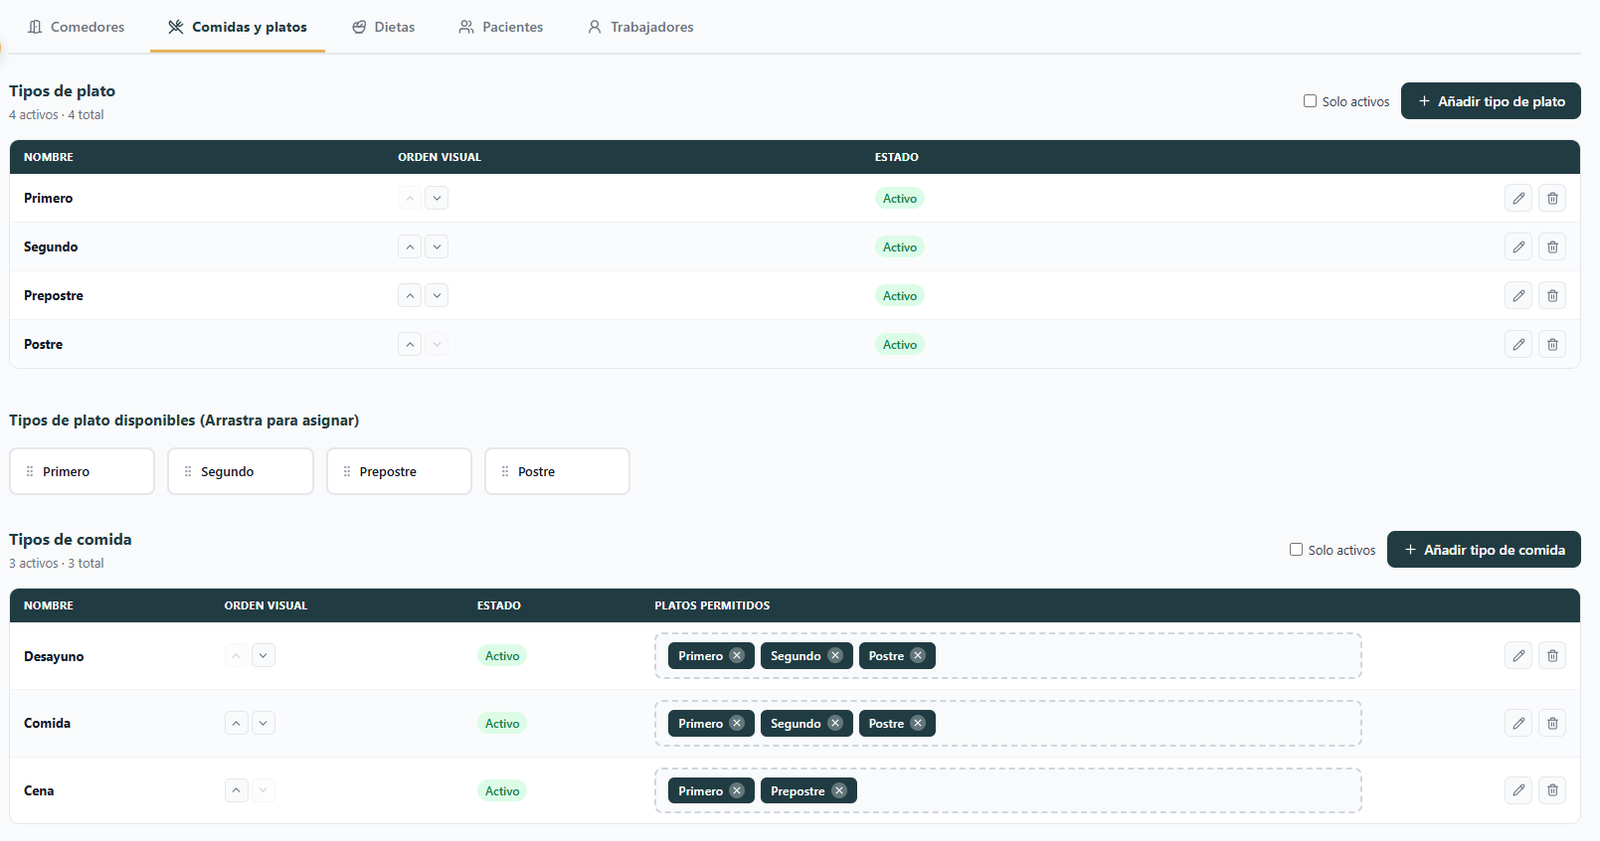Edit the Prepostre plato type
Screen dimensions: 1600x841
(x=1518, y=295)
